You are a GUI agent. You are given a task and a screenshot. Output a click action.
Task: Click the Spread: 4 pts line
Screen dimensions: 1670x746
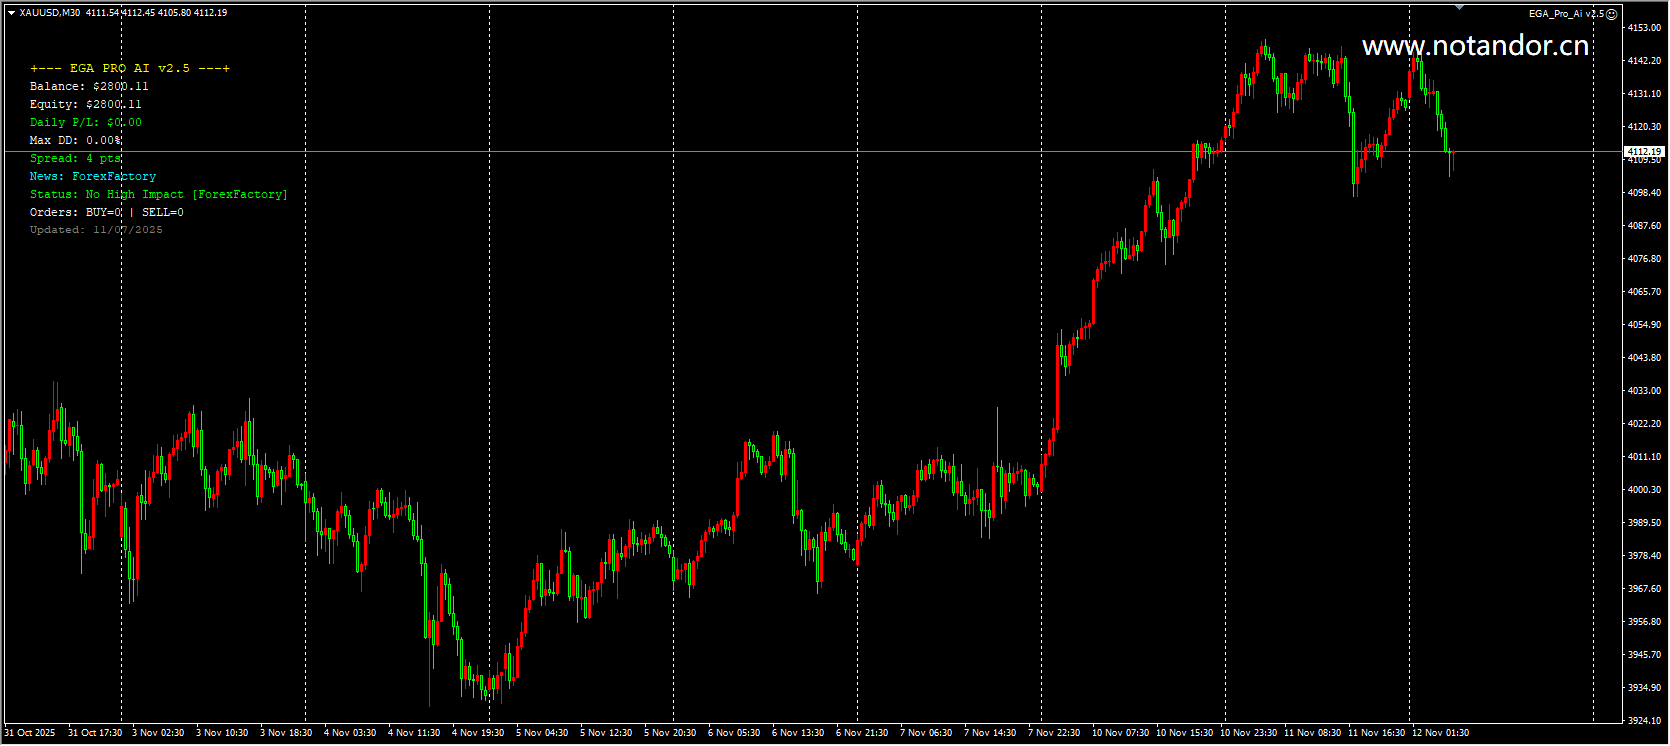(x=75, y=158)
